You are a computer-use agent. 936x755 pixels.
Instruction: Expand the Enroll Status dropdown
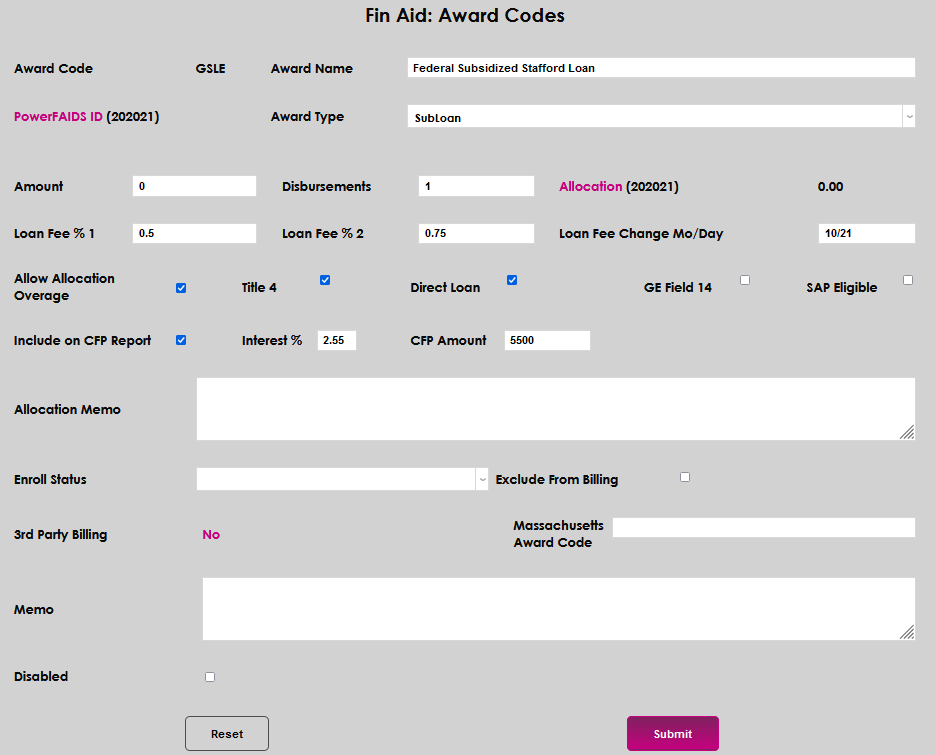tap(342, 479)
